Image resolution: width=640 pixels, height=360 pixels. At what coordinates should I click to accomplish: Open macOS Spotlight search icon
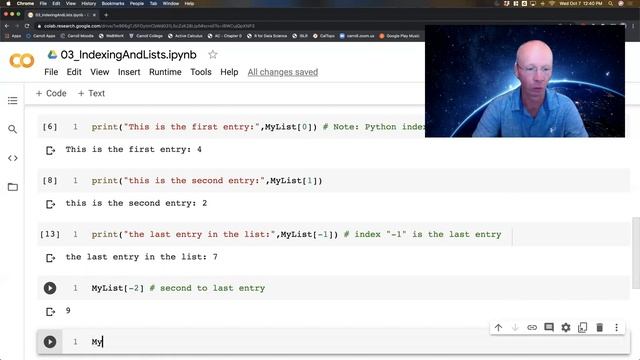tap(611, 3)
